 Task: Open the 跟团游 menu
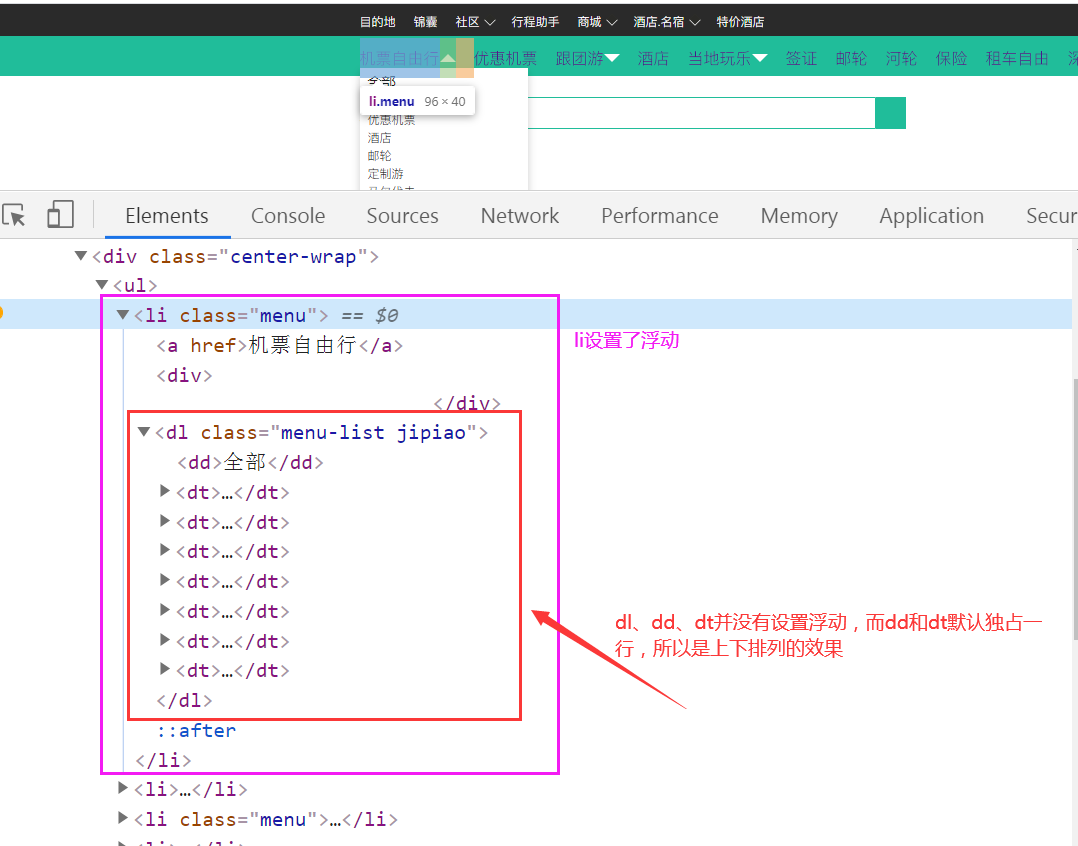tap(587, 58)
